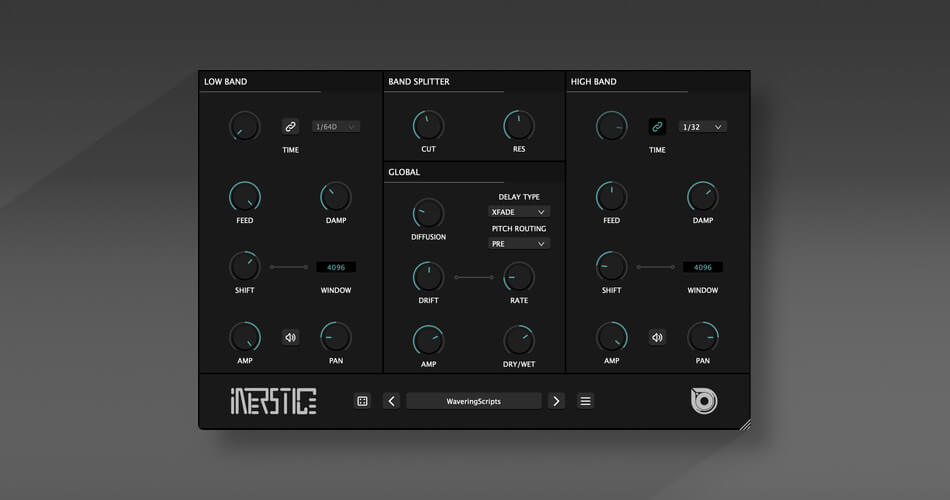Click the window resize grip corner
Viewport: 950px width, 500px height.
tap(745, 424)
